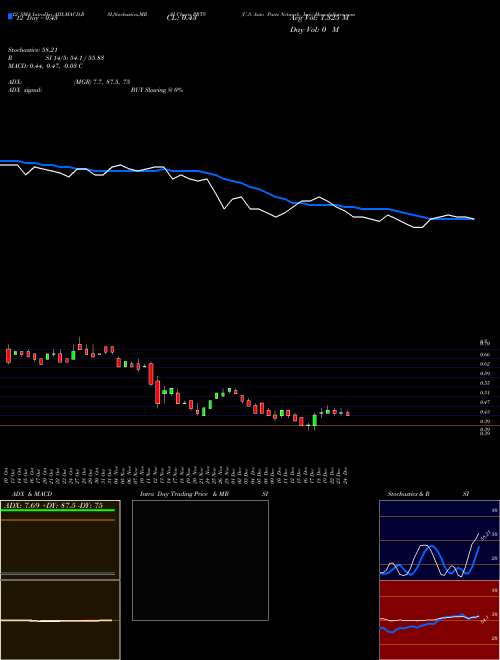Screen dimensions: 500x660
Task: Select the 'Stochastics: 58.21' header readout
Action: tap(33, 50)
